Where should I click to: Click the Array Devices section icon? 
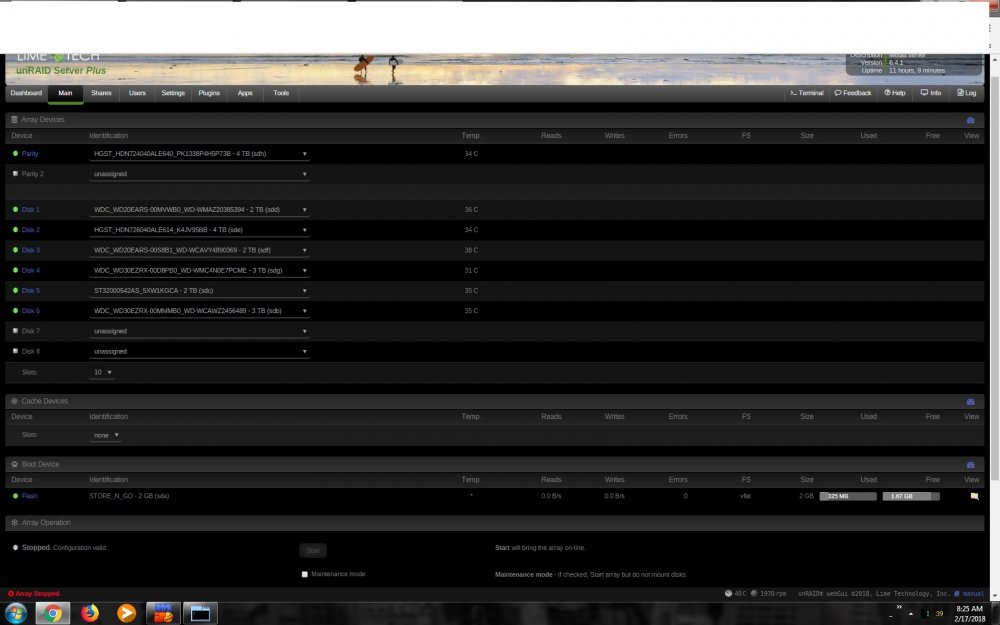(14, 120)
